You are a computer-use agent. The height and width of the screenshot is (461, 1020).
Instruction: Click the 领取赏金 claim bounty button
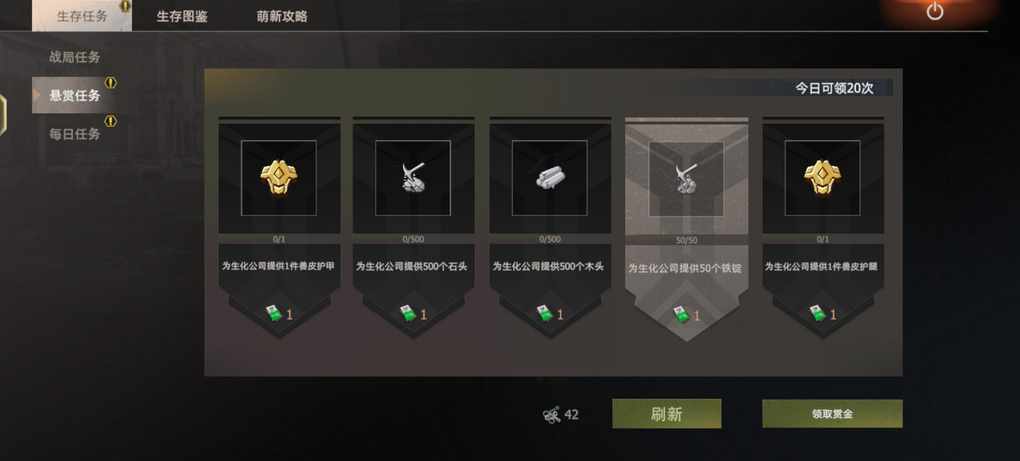832,414
